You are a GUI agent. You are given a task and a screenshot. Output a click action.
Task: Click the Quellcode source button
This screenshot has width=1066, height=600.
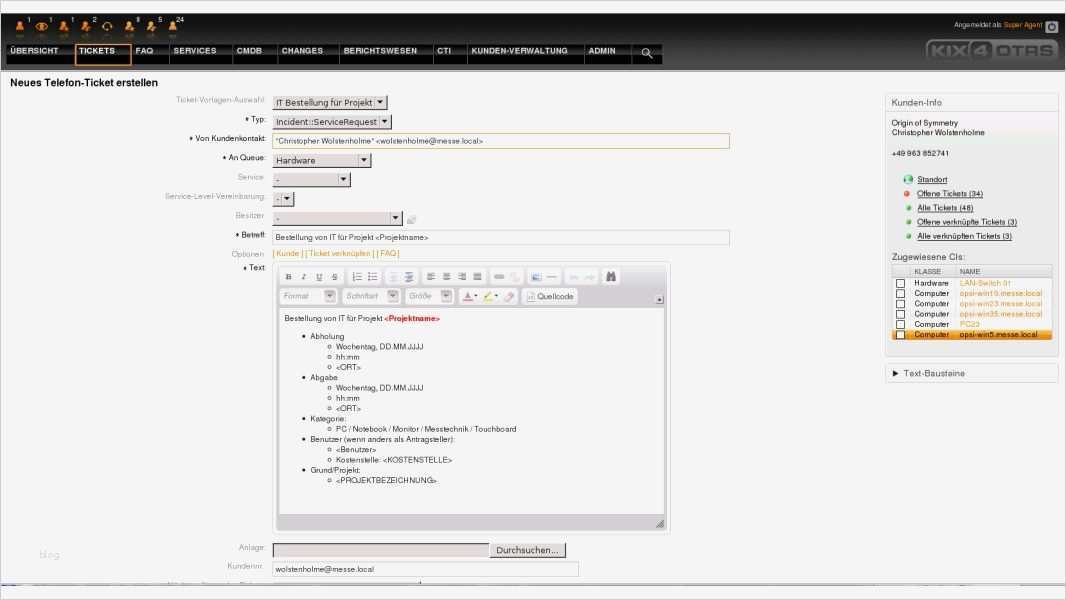point(550,296)
